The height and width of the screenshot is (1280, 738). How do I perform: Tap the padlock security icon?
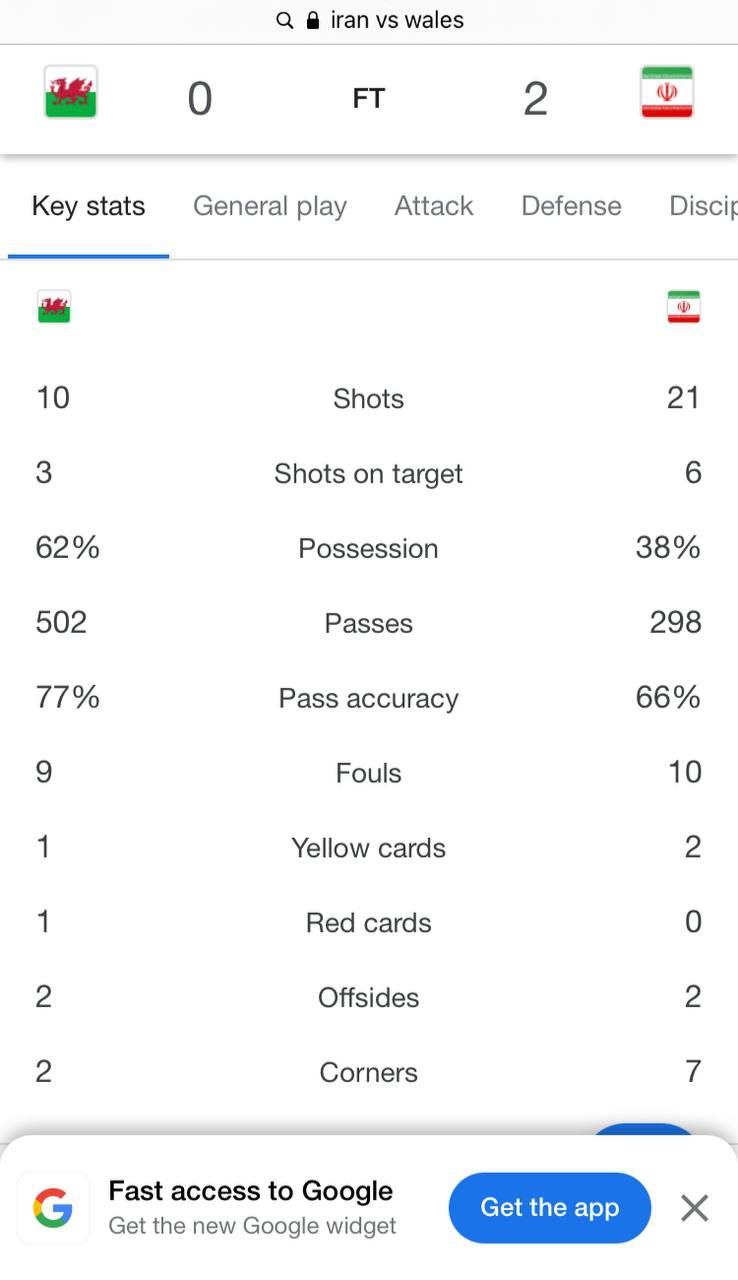313,20
